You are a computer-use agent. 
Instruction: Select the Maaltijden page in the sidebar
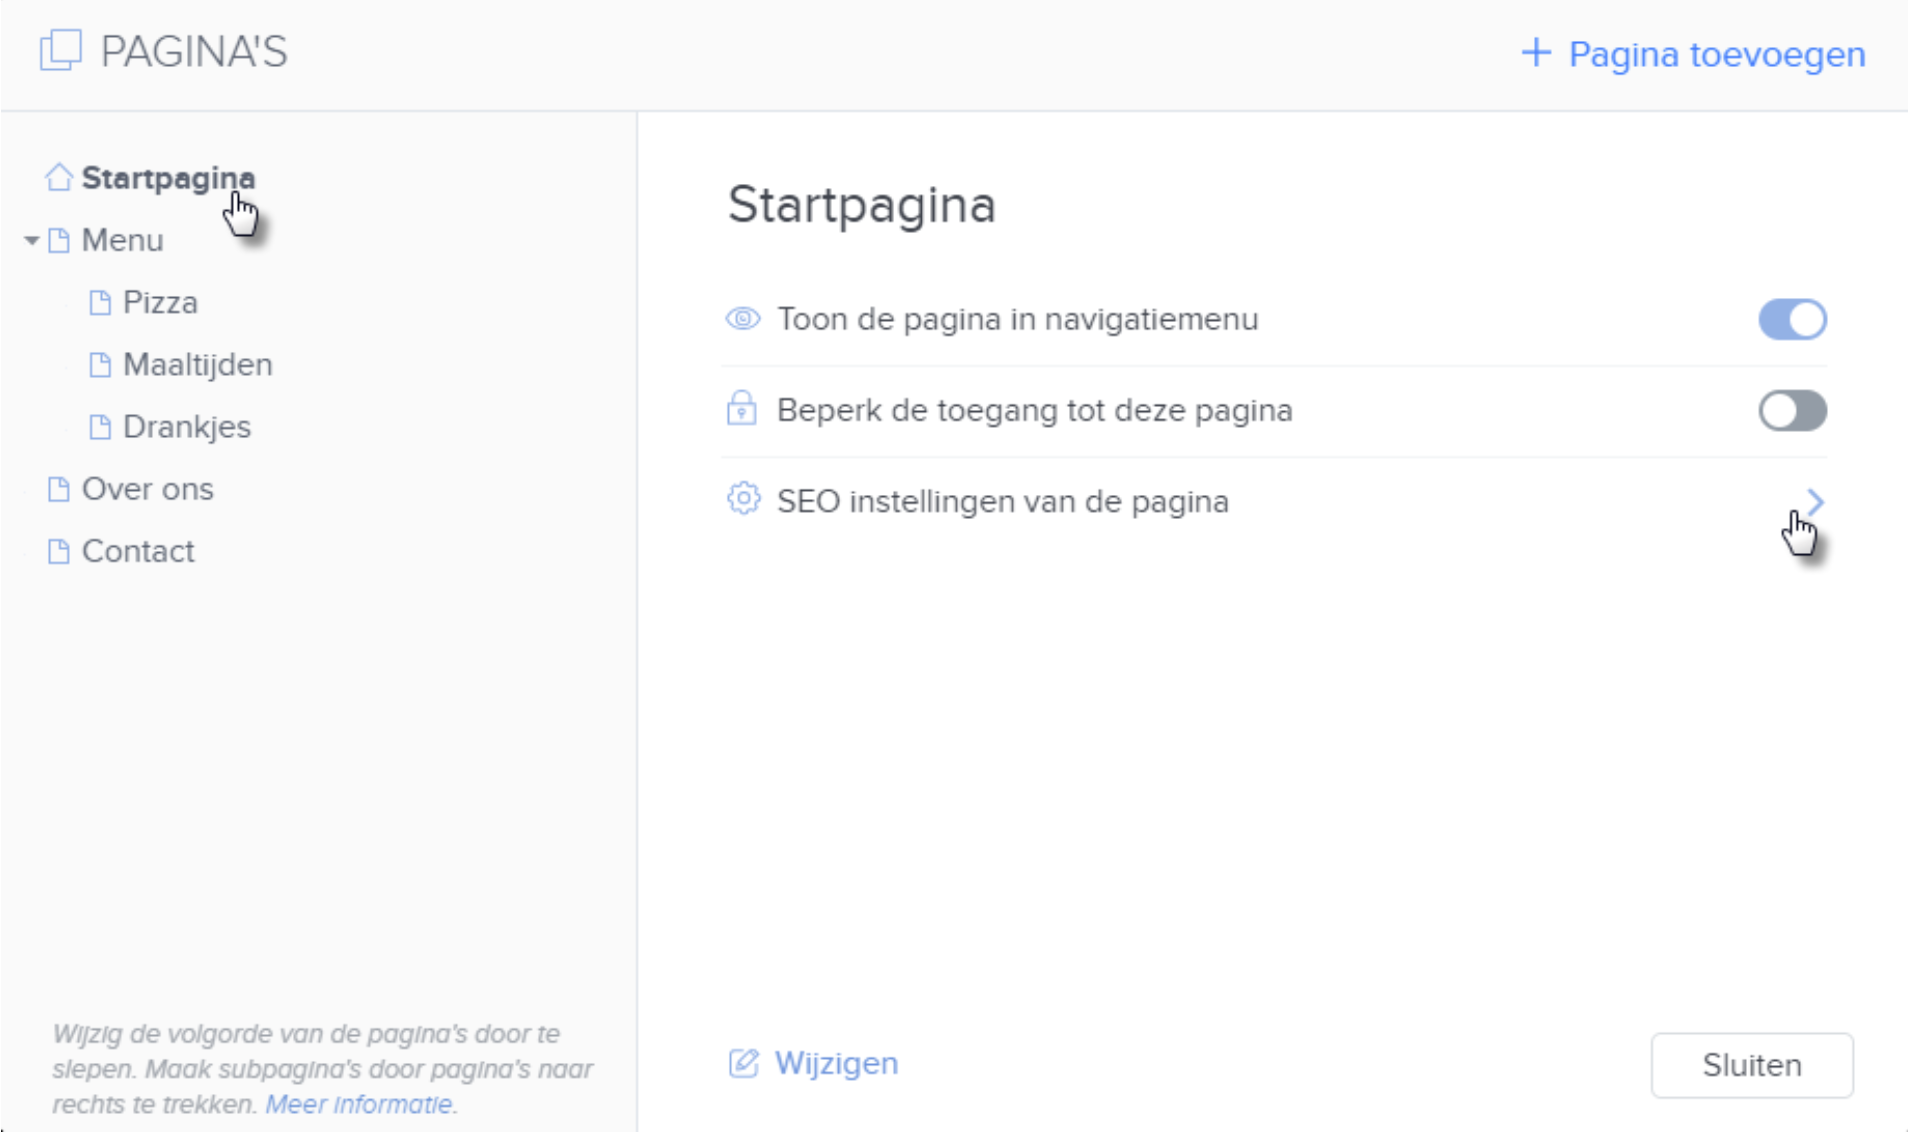tap(197, 363)
